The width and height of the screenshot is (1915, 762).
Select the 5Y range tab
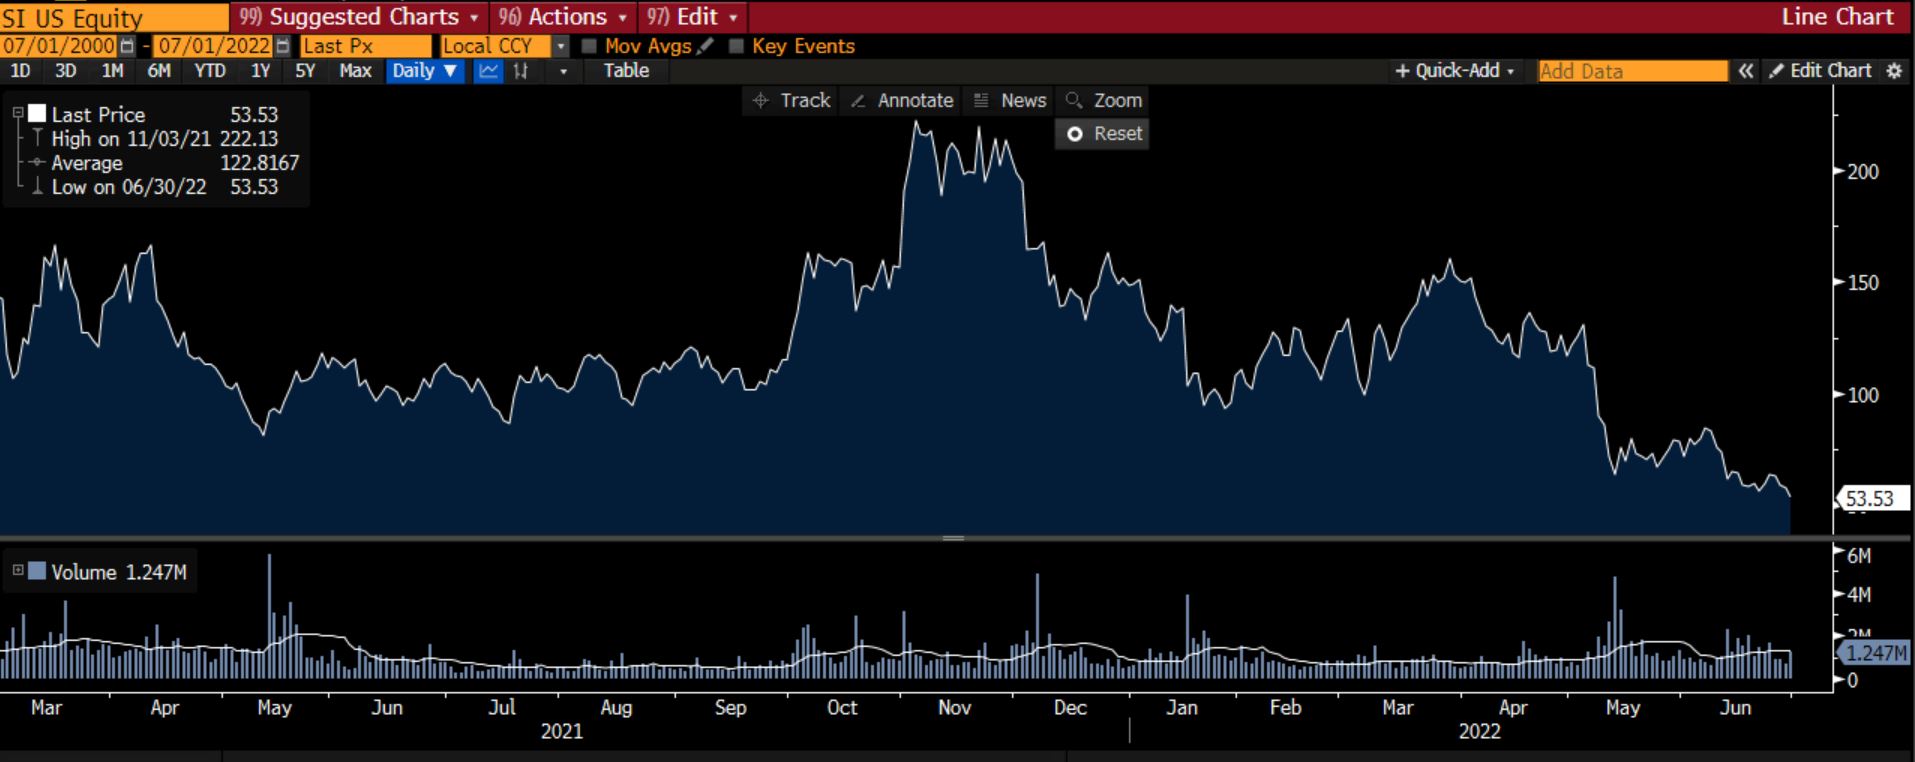[305, 71]
